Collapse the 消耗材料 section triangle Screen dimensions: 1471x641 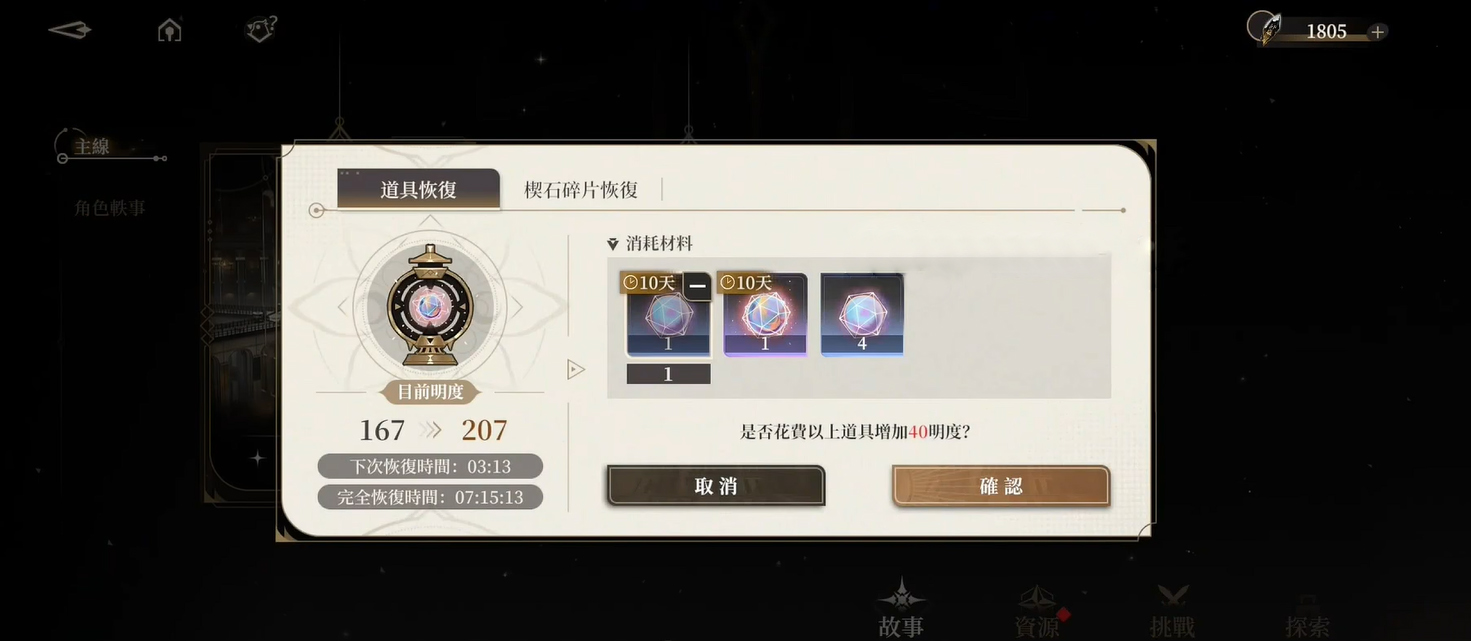tap(613, 244)
